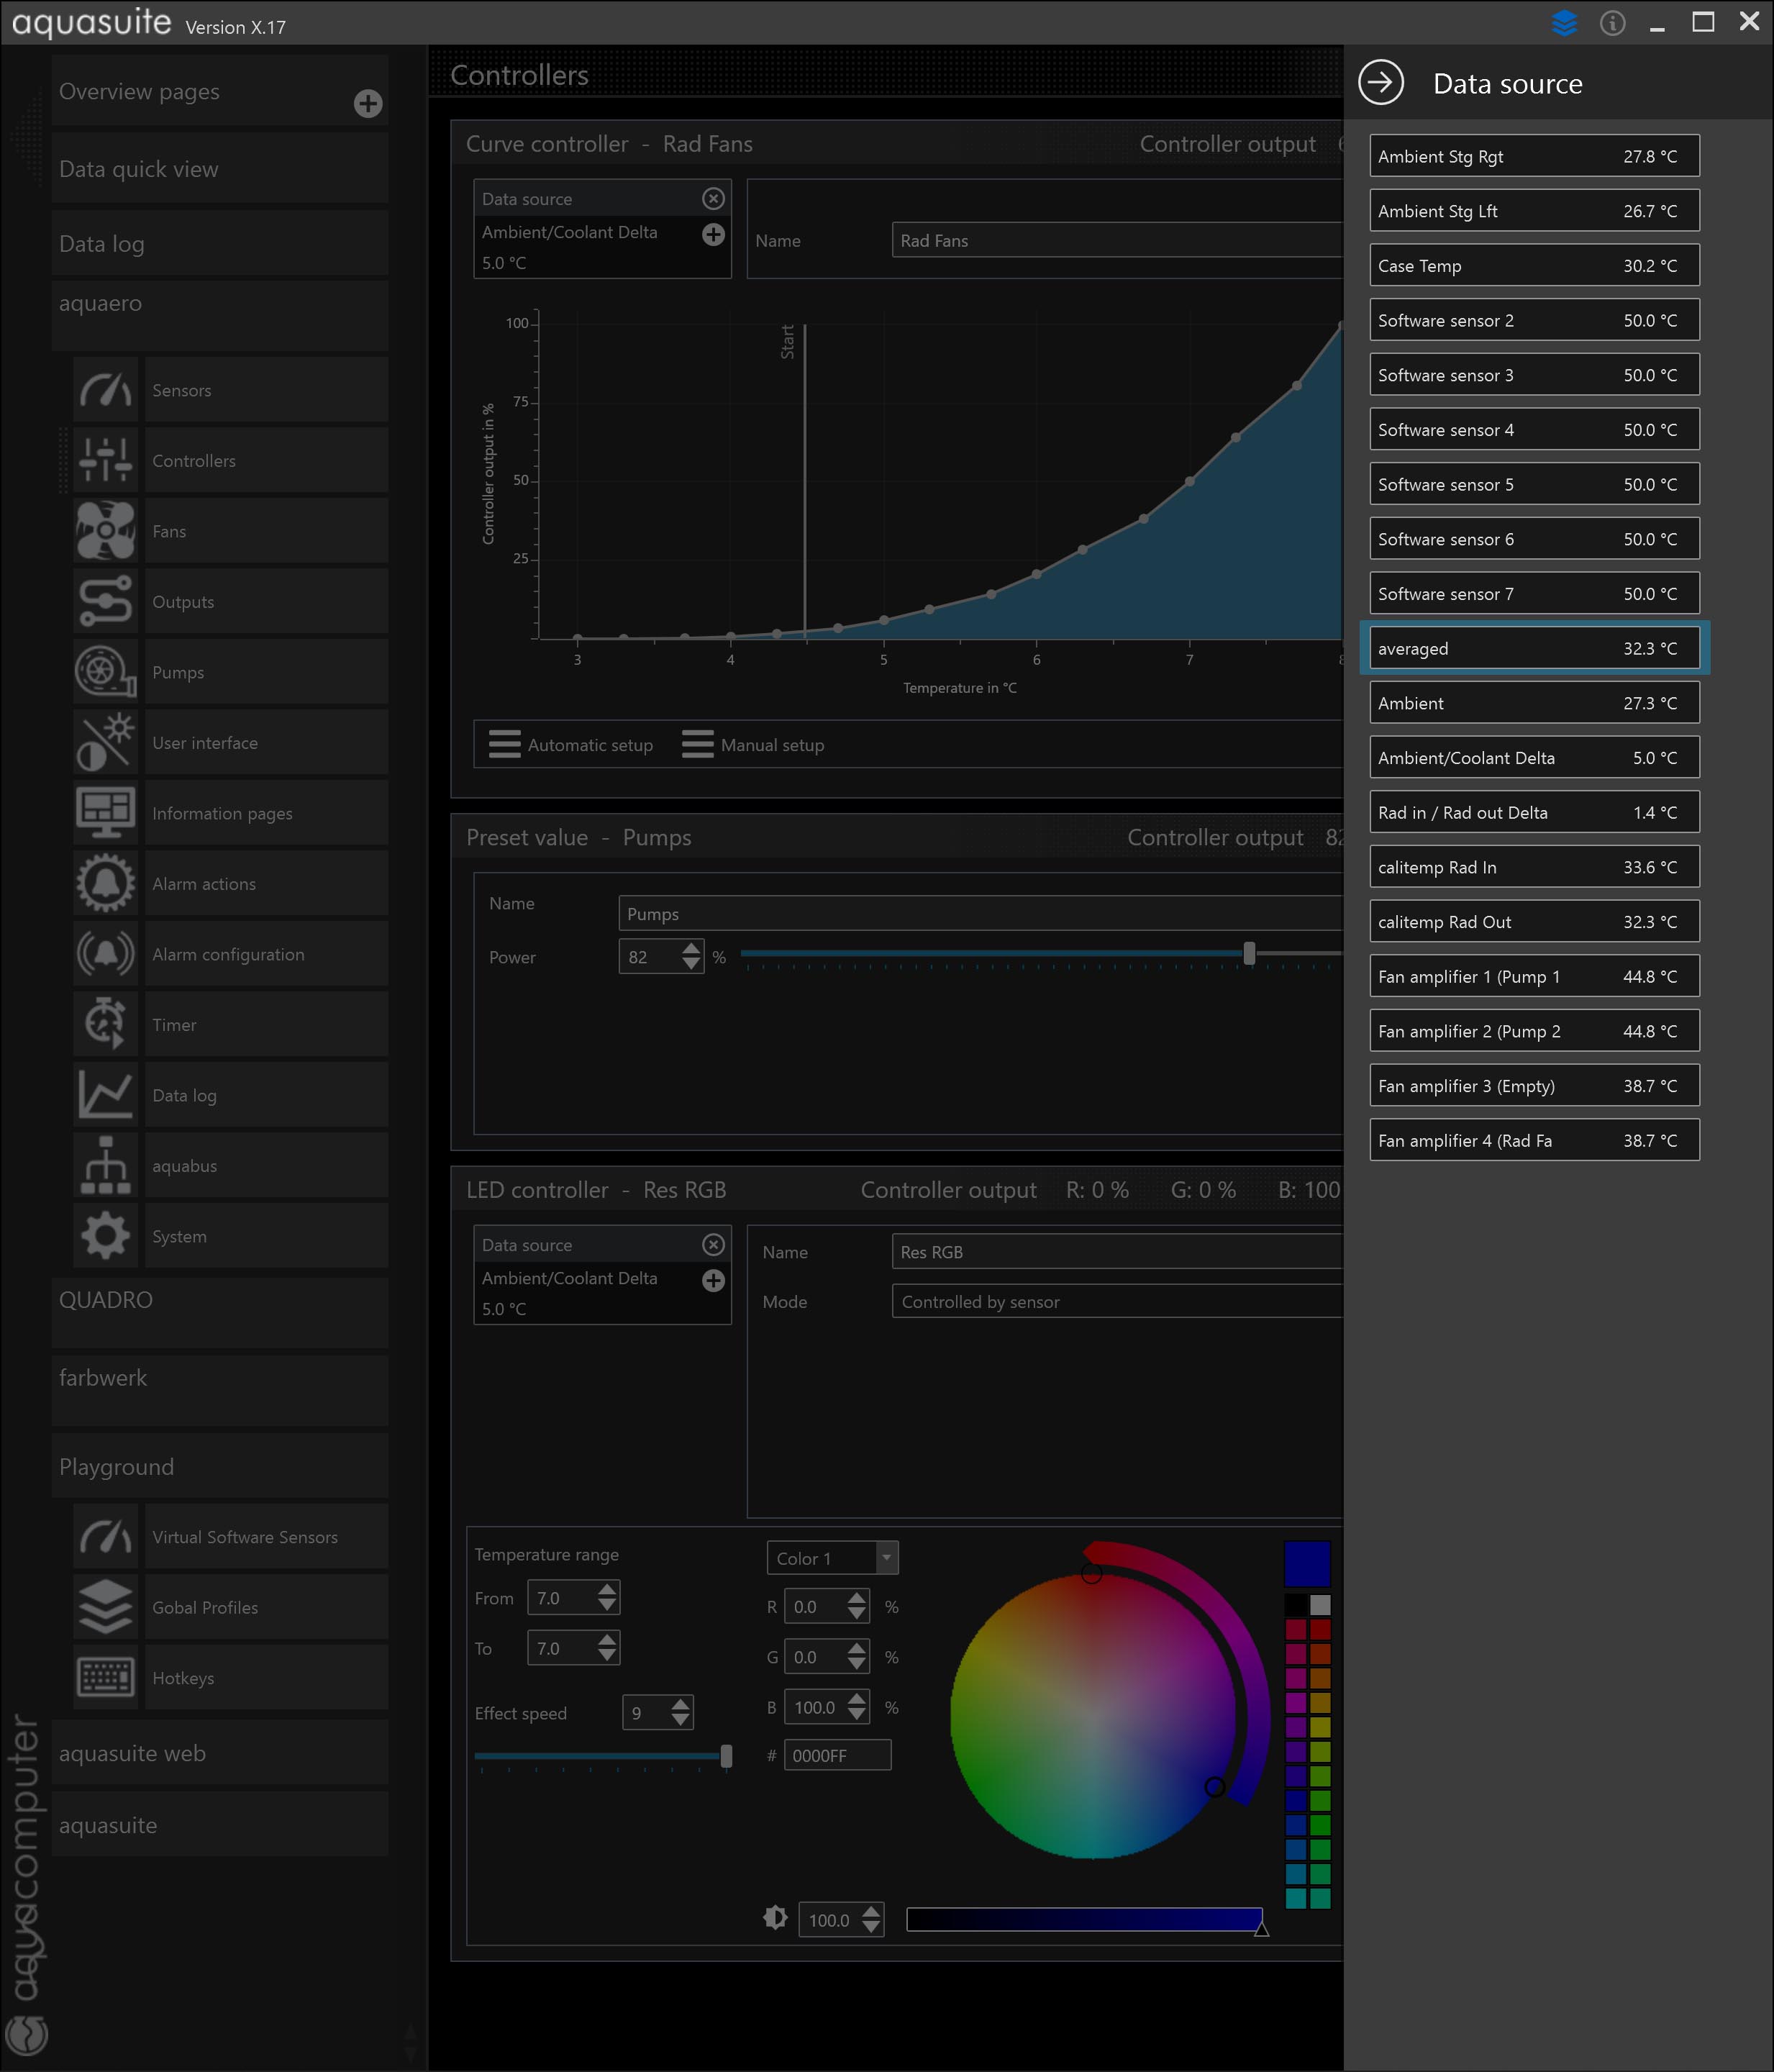Select Case Temp data source
The image size is (1774, 2072).
pyautogui.click(x=1534, y=265)
